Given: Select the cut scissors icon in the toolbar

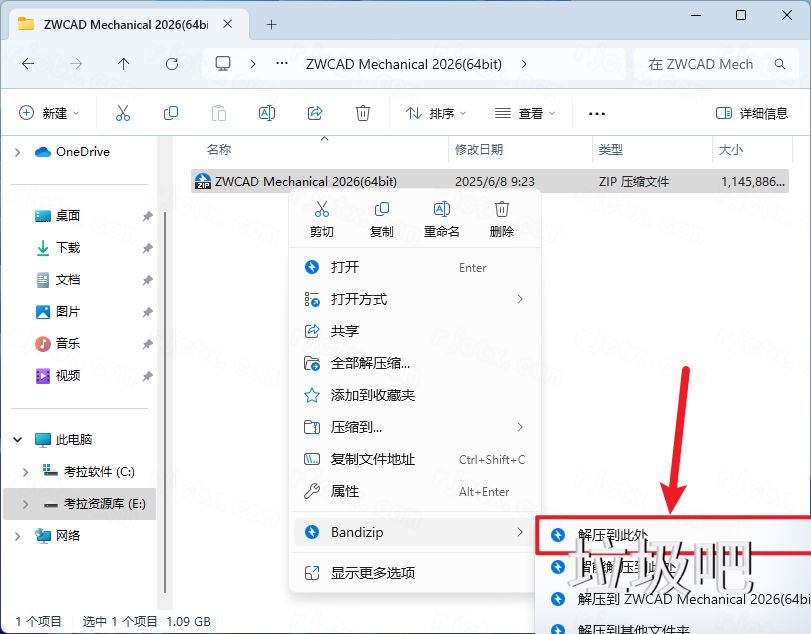Looking at the screenshot, I should (123, 113).
